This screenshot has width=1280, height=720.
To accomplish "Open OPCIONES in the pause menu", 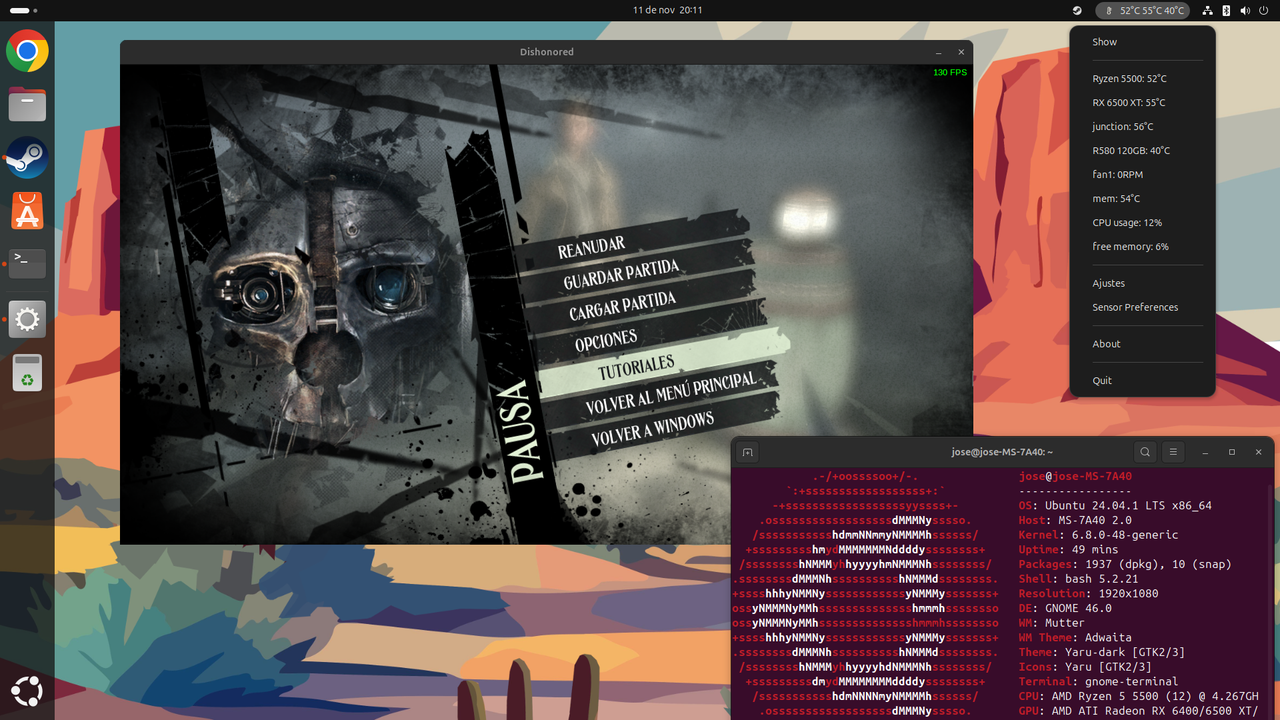I will coord(606,341).
